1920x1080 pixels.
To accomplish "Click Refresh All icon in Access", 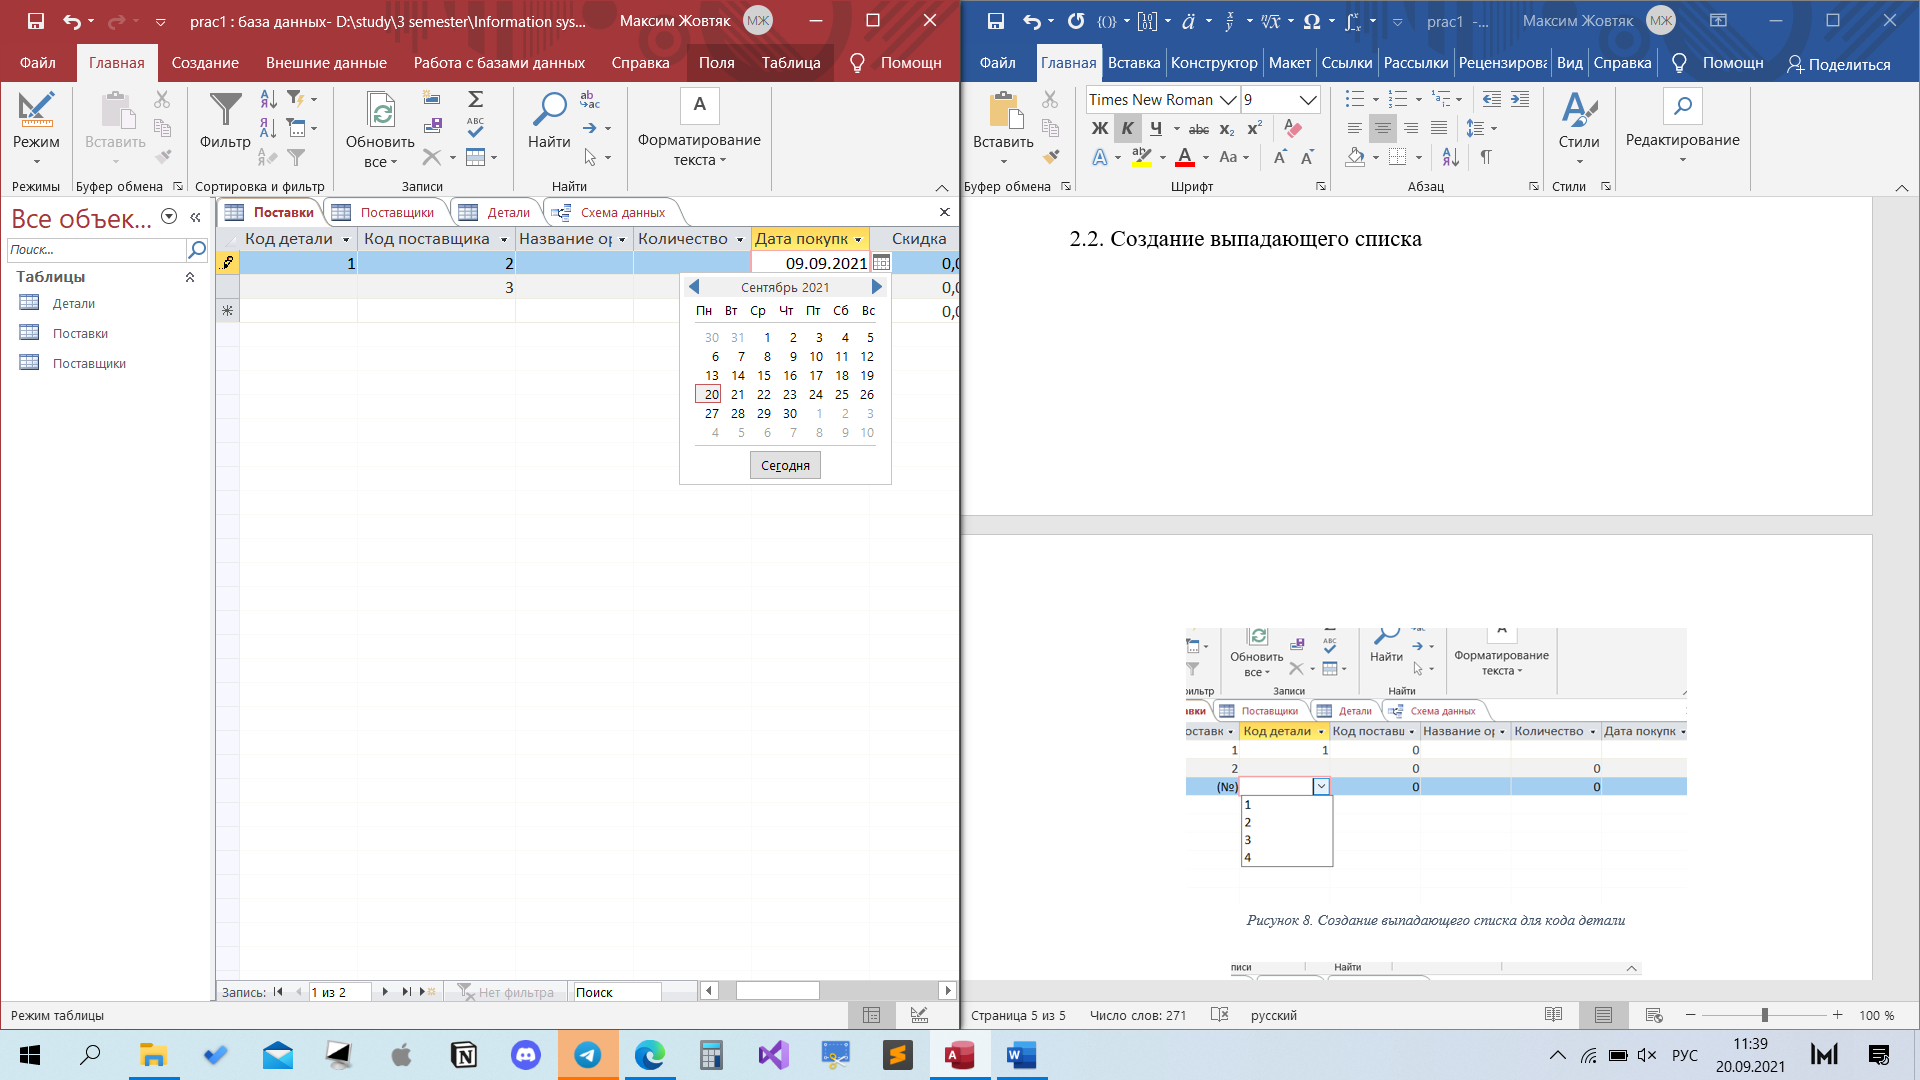I will click(380, 110).
